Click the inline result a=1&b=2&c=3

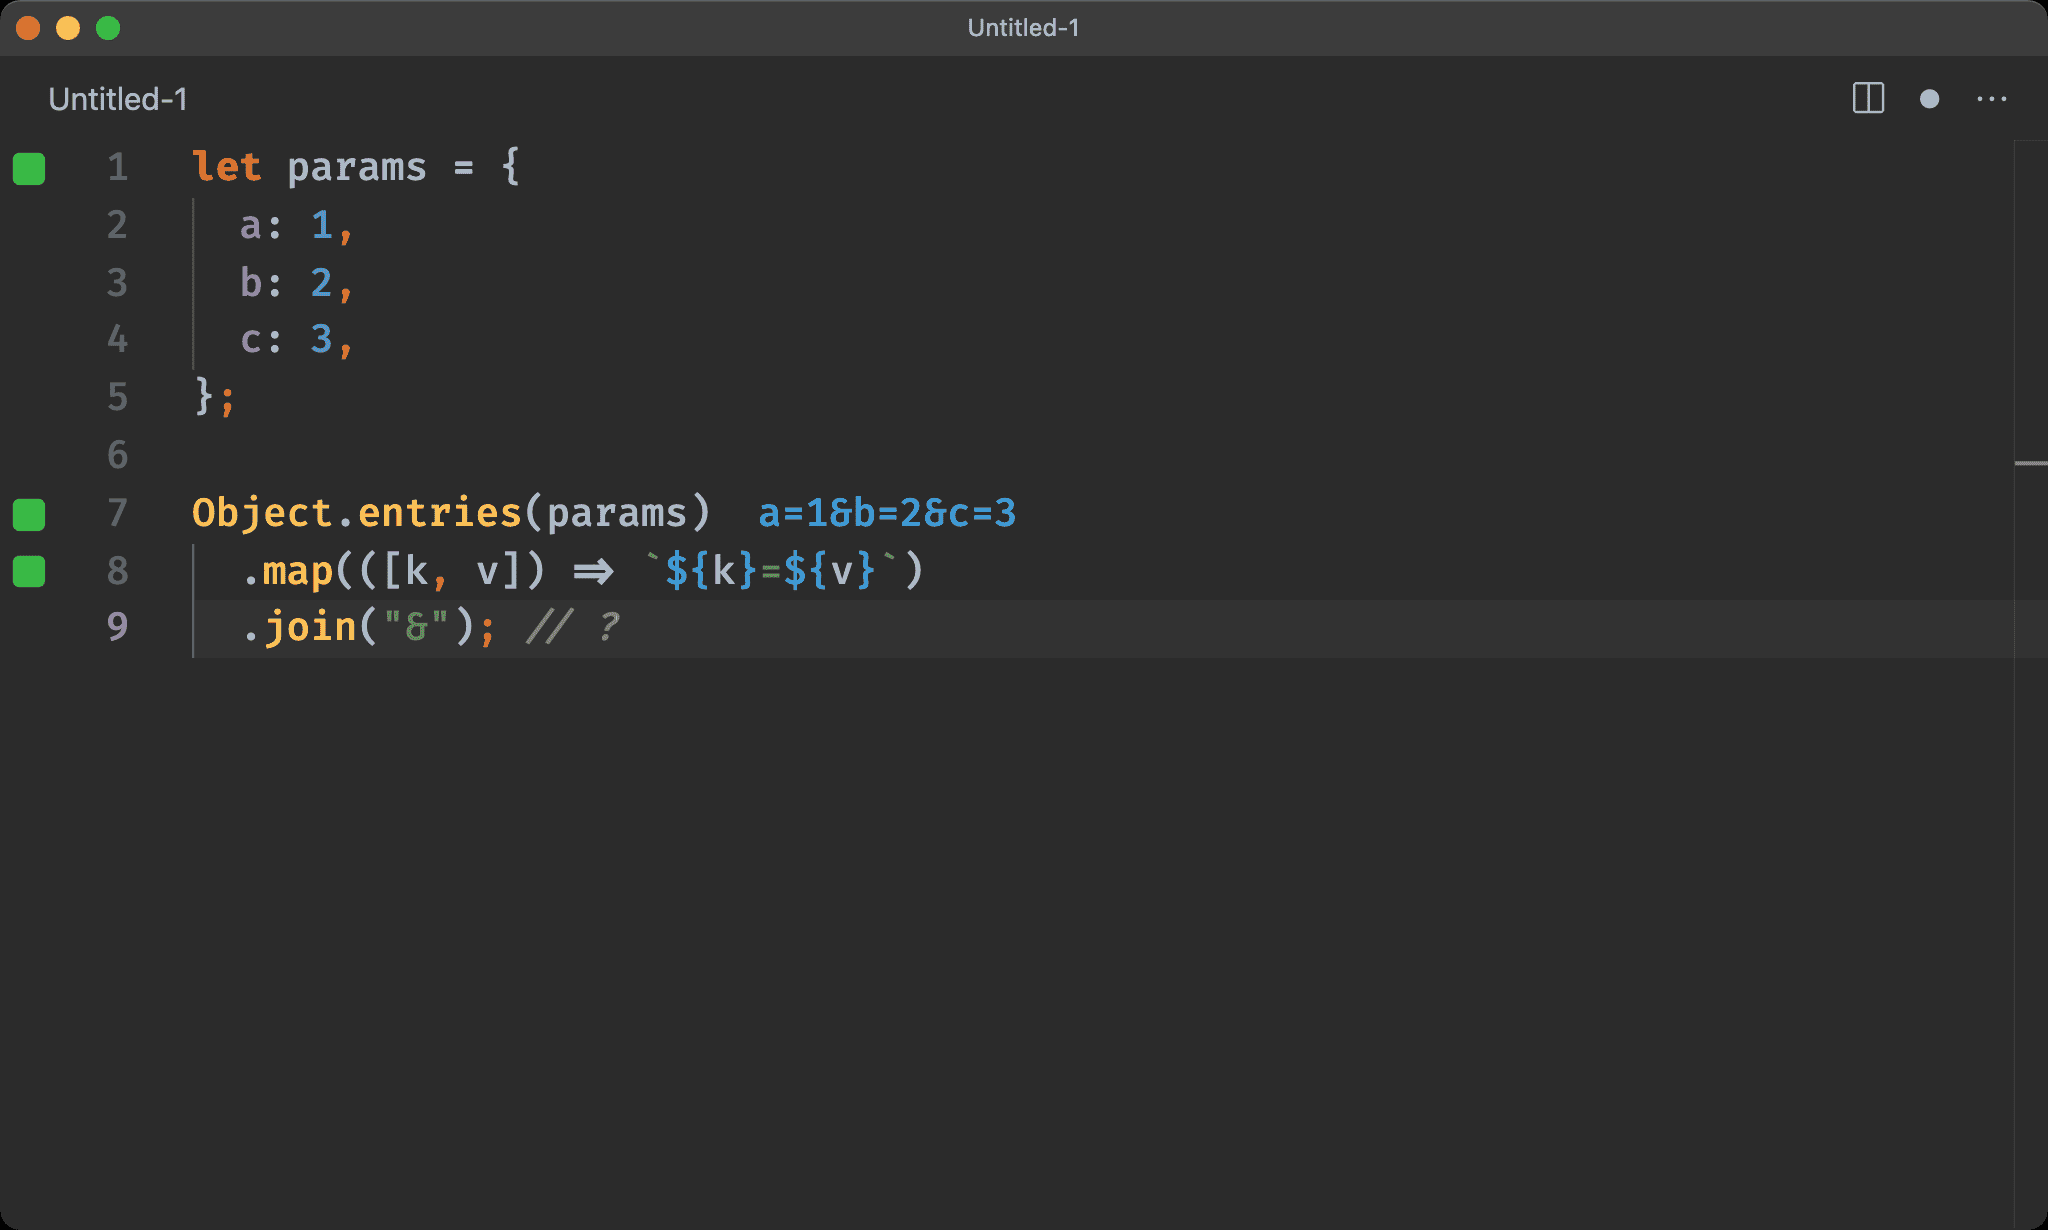tap(886, 514)
